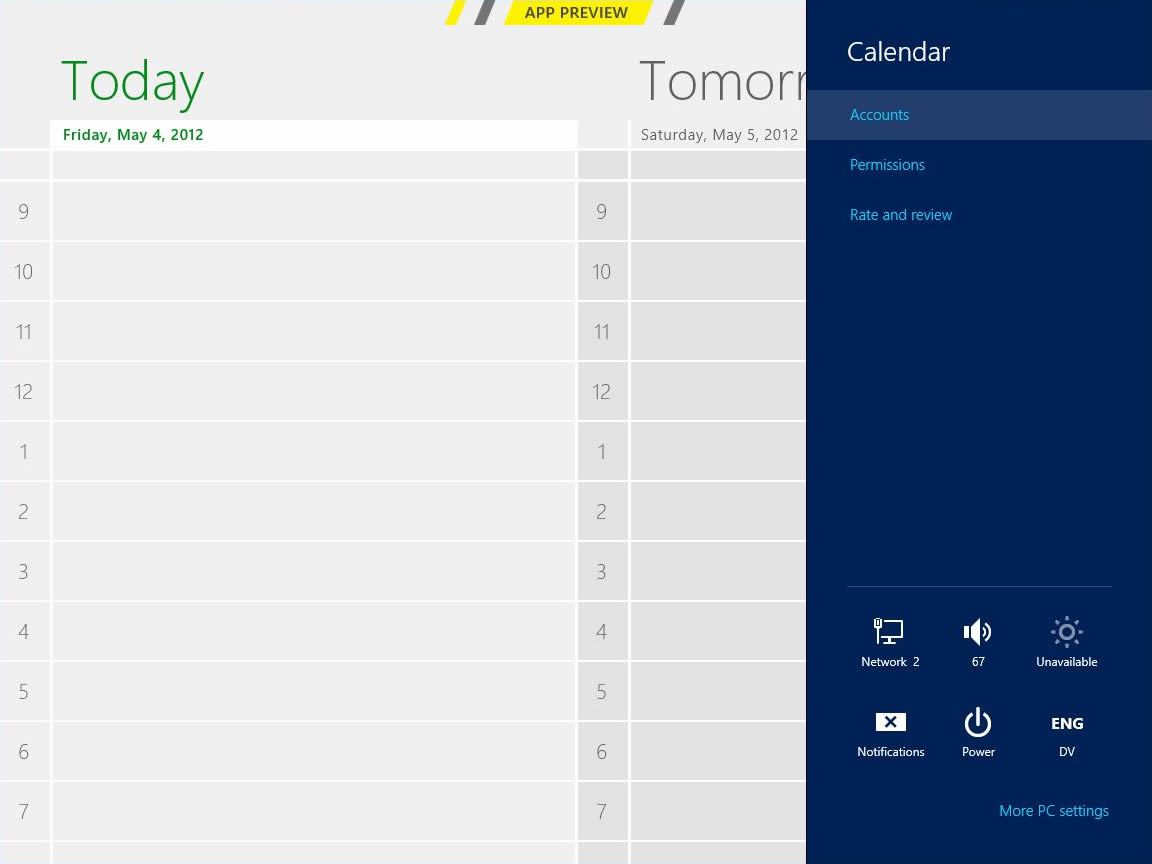The height and width of the screenshot is (864, 1152).
Task: Click today's all-day event row
Action: pos(313,165)
